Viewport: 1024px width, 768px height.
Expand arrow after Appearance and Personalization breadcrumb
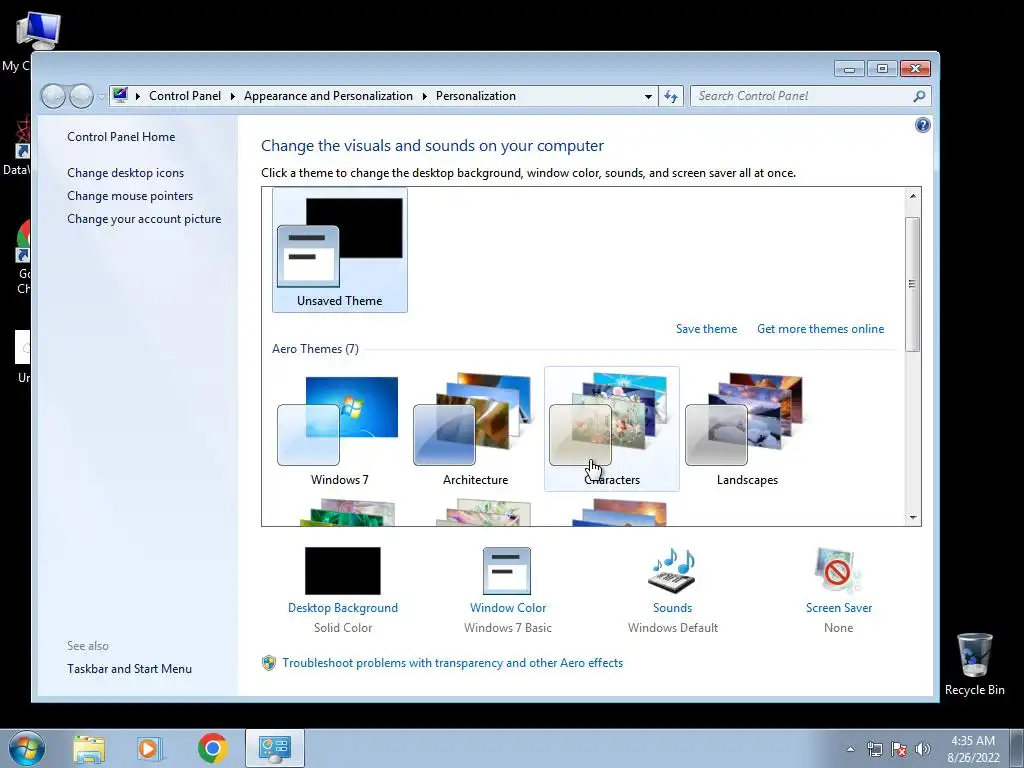[x=424, y=96]
